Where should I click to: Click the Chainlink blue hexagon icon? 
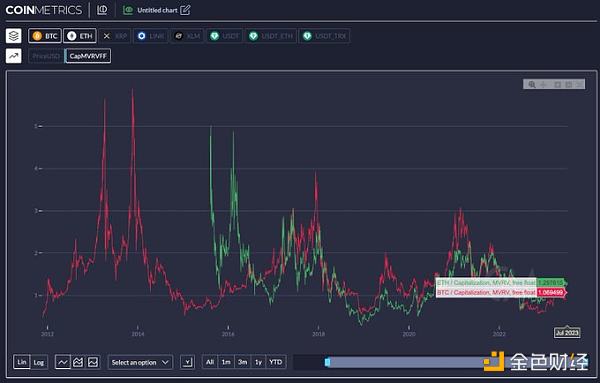pos(141,36)
